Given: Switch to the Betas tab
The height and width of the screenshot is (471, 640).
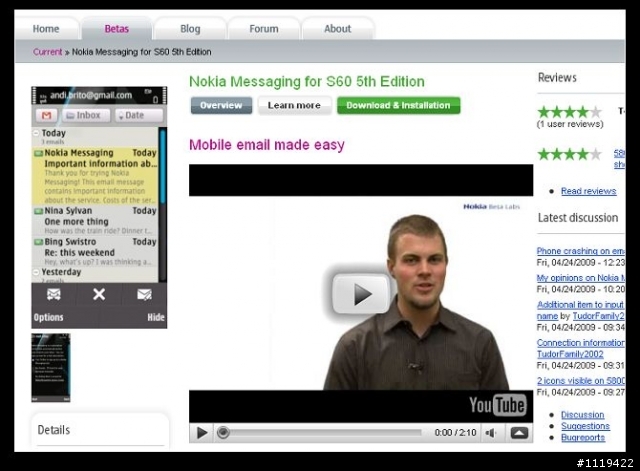Looking at the screenshot, I should pyautogui.click(x=117, y=29).
